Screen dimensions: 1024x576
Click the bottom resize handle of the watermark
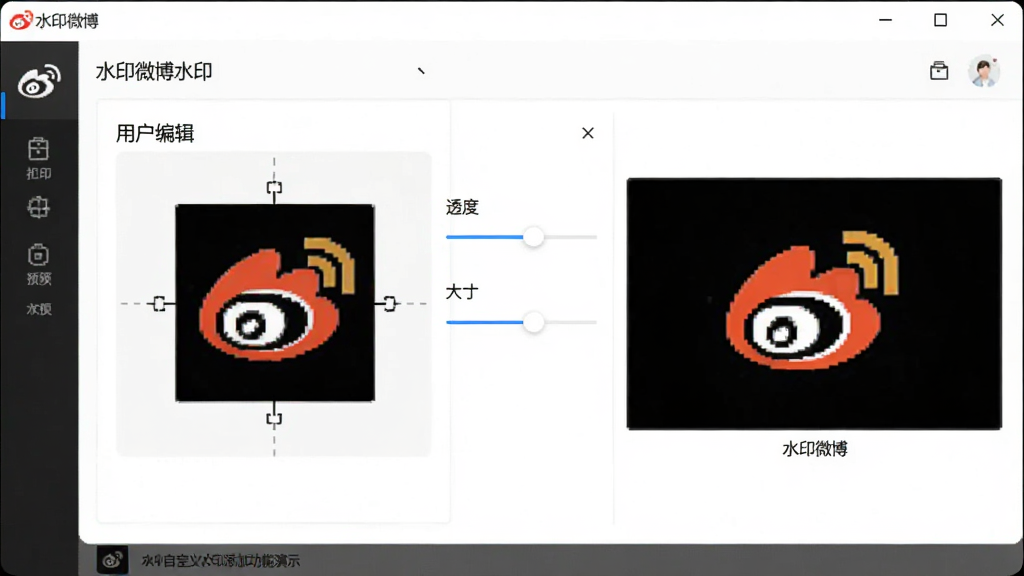coord(274,419)
